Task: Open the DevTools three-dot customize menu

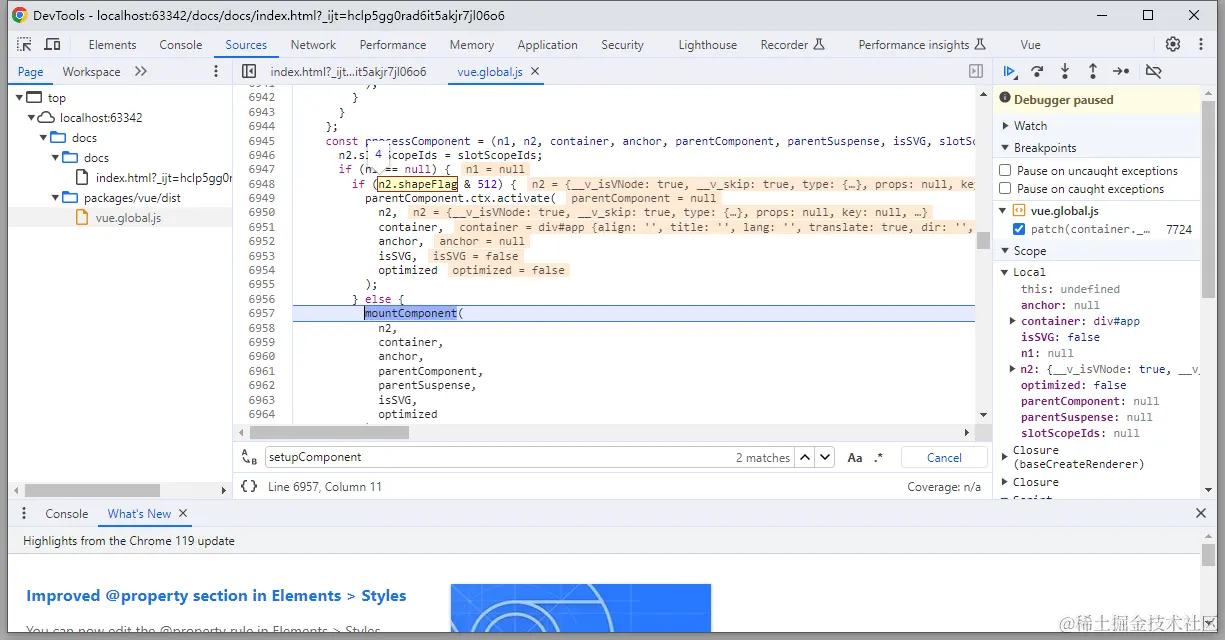Action: [1200, 45]
